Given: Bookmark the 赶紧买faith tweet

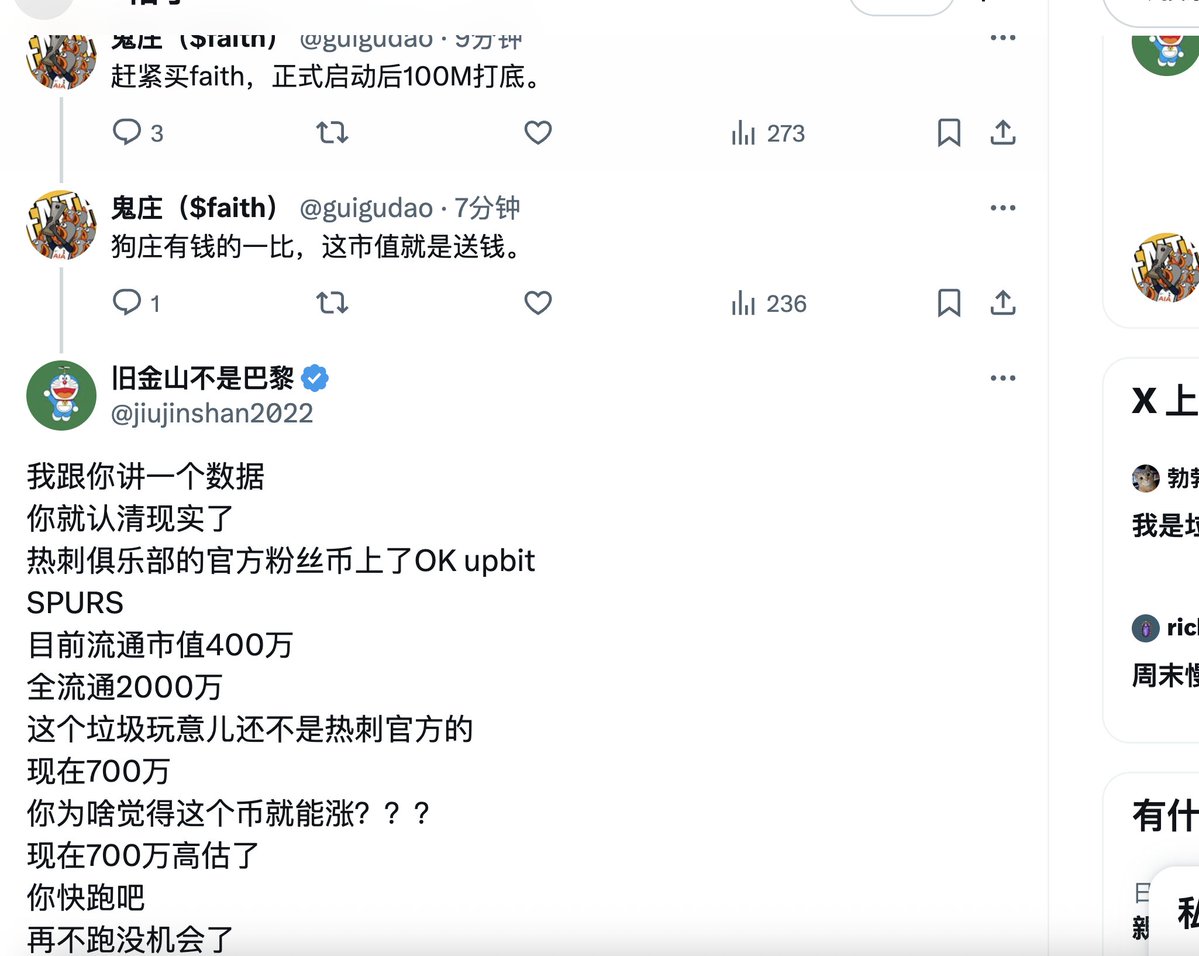Looking at the screenshot, I should (948, 132).
